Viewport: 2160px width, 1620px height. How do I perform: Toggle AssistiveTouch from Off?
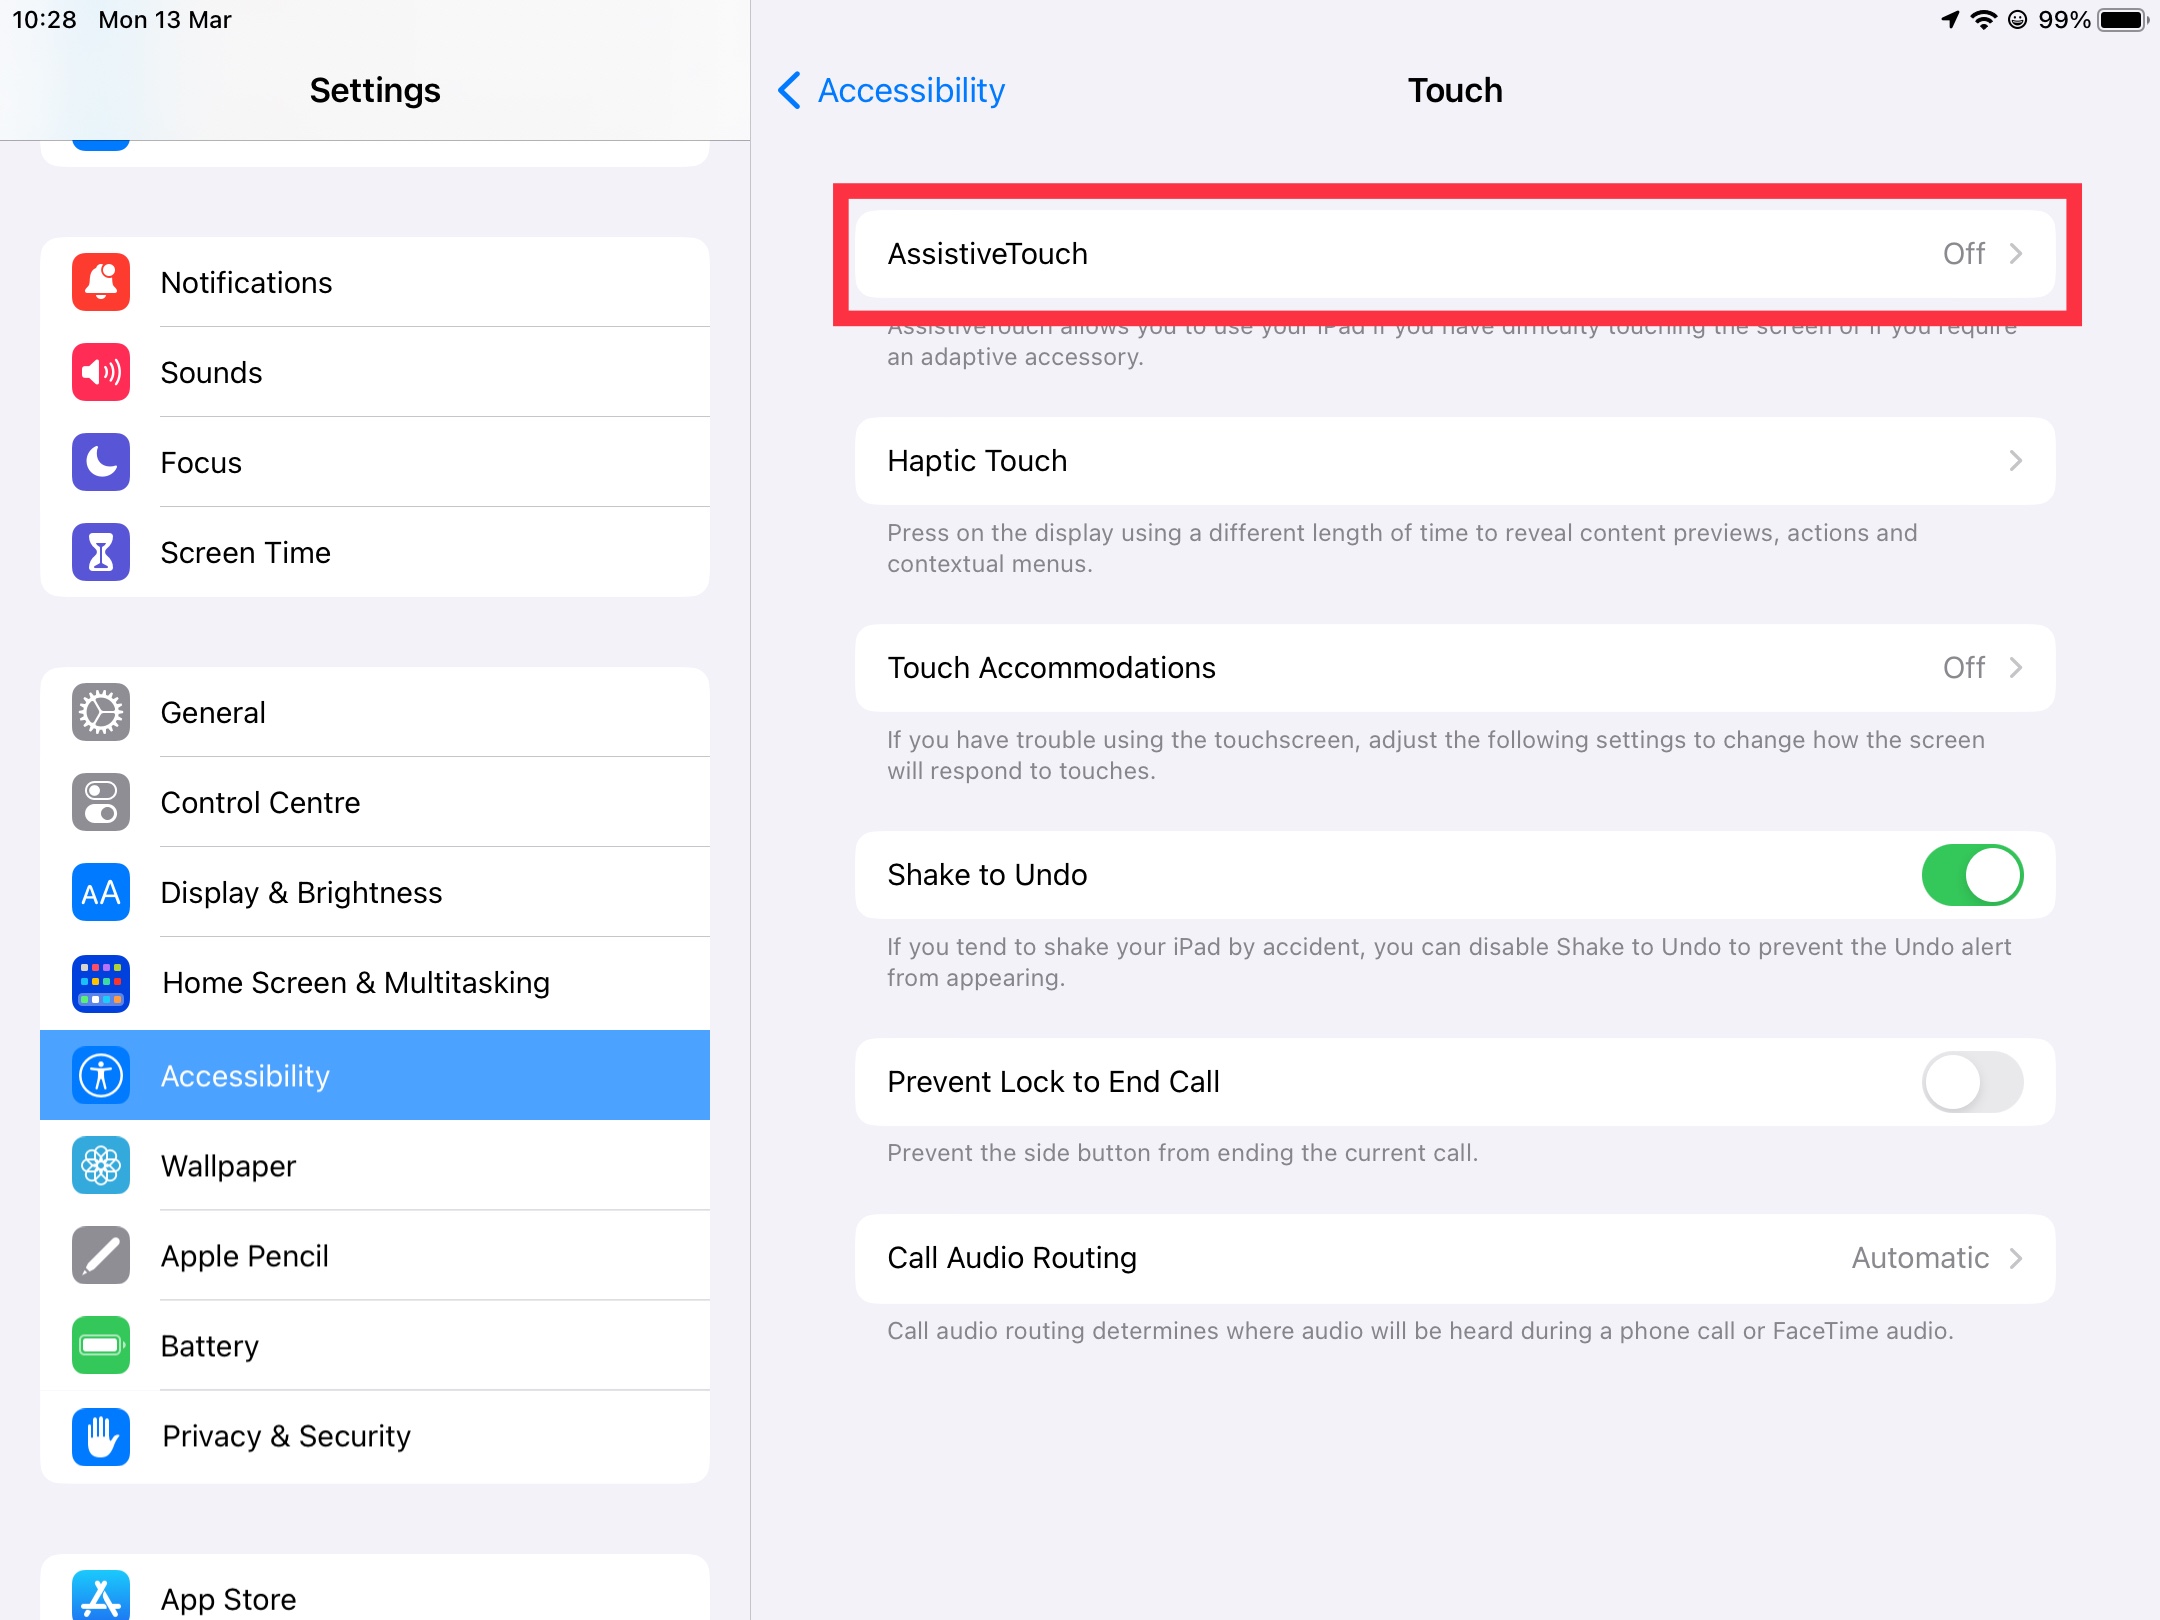[x=1450, y=254]
